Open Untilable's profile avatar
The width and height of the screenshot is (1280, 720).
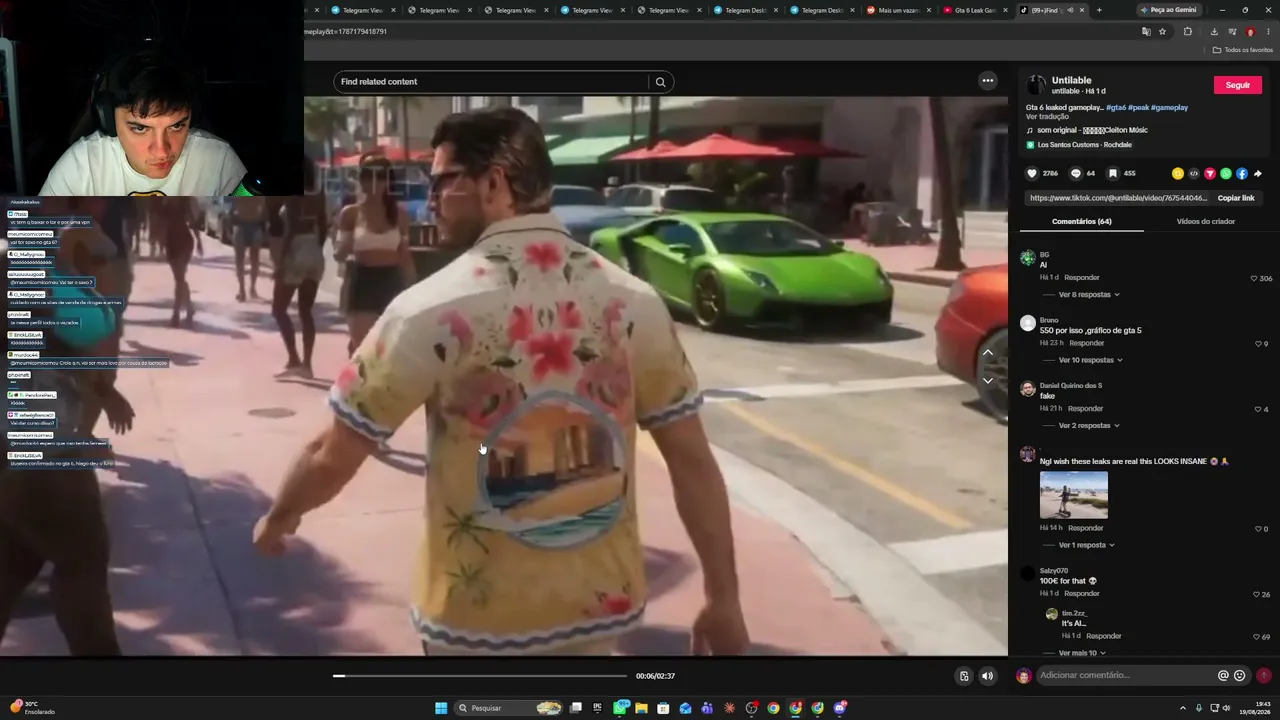click(x=1037, y=85)
